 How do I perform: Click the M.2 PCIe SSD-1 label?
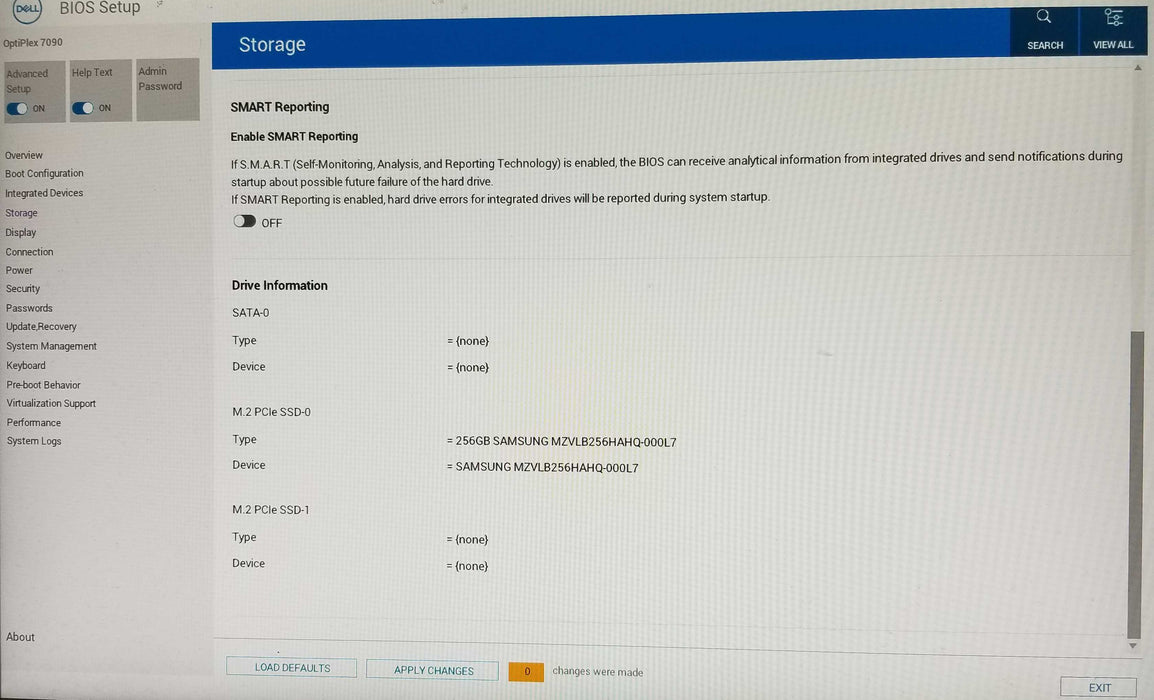pos(271,509)
